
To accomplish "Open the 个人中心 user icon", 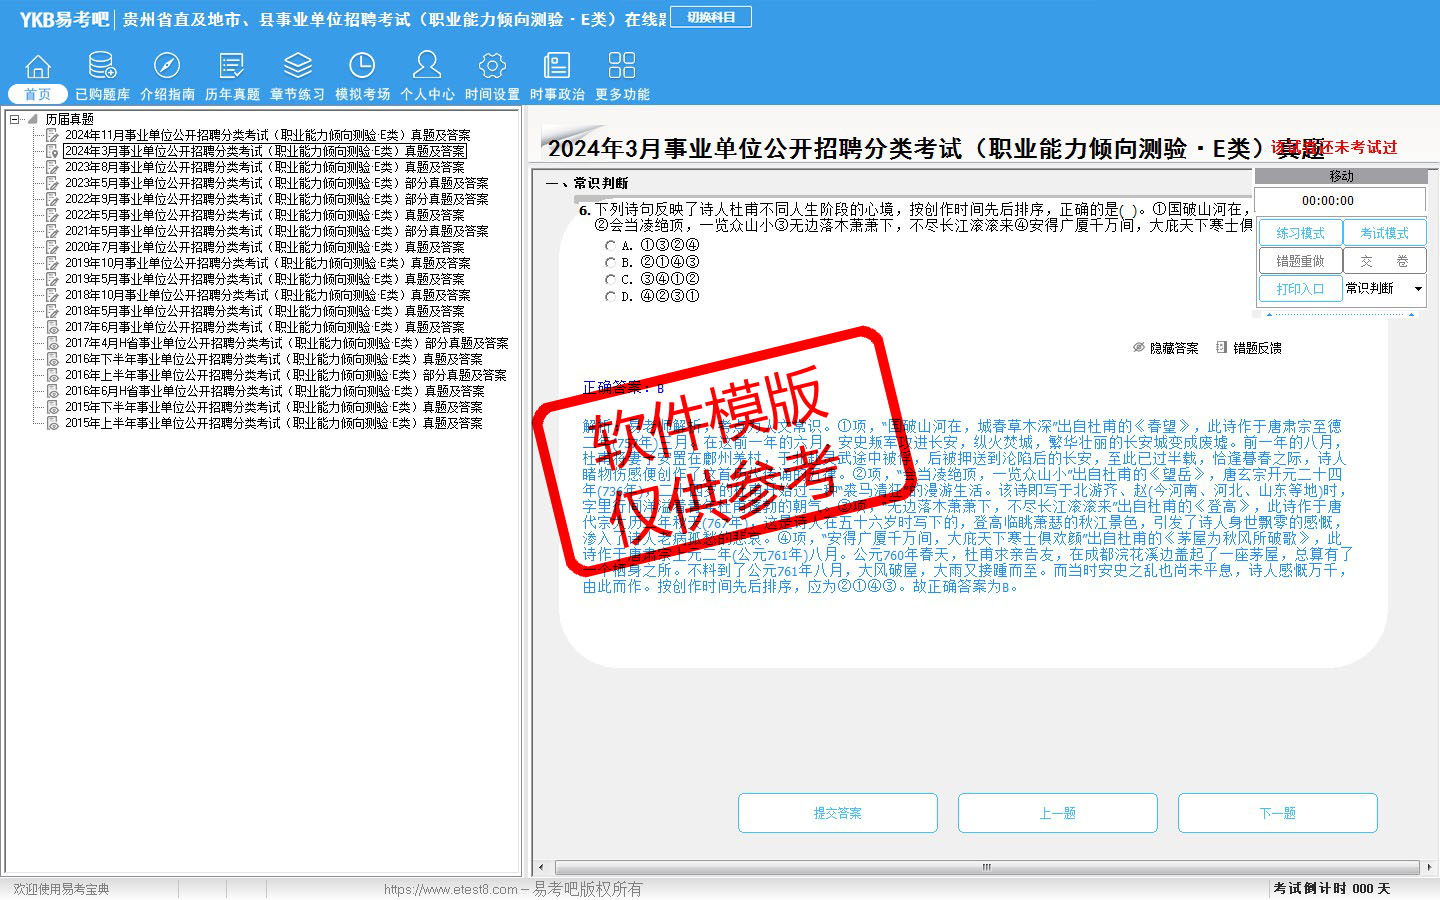I will [427, 66].
